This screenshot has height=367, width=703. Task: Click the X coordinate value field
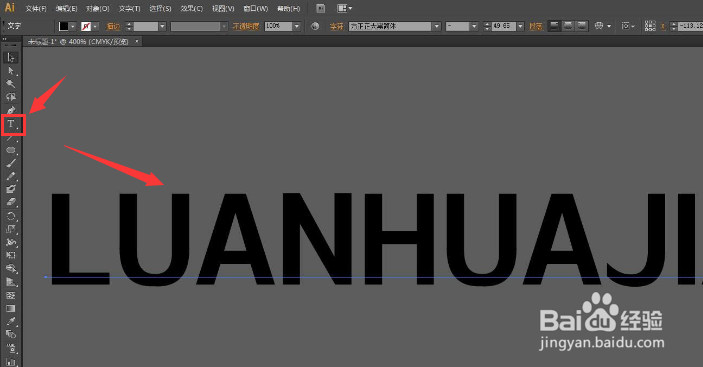pos(690,26)
